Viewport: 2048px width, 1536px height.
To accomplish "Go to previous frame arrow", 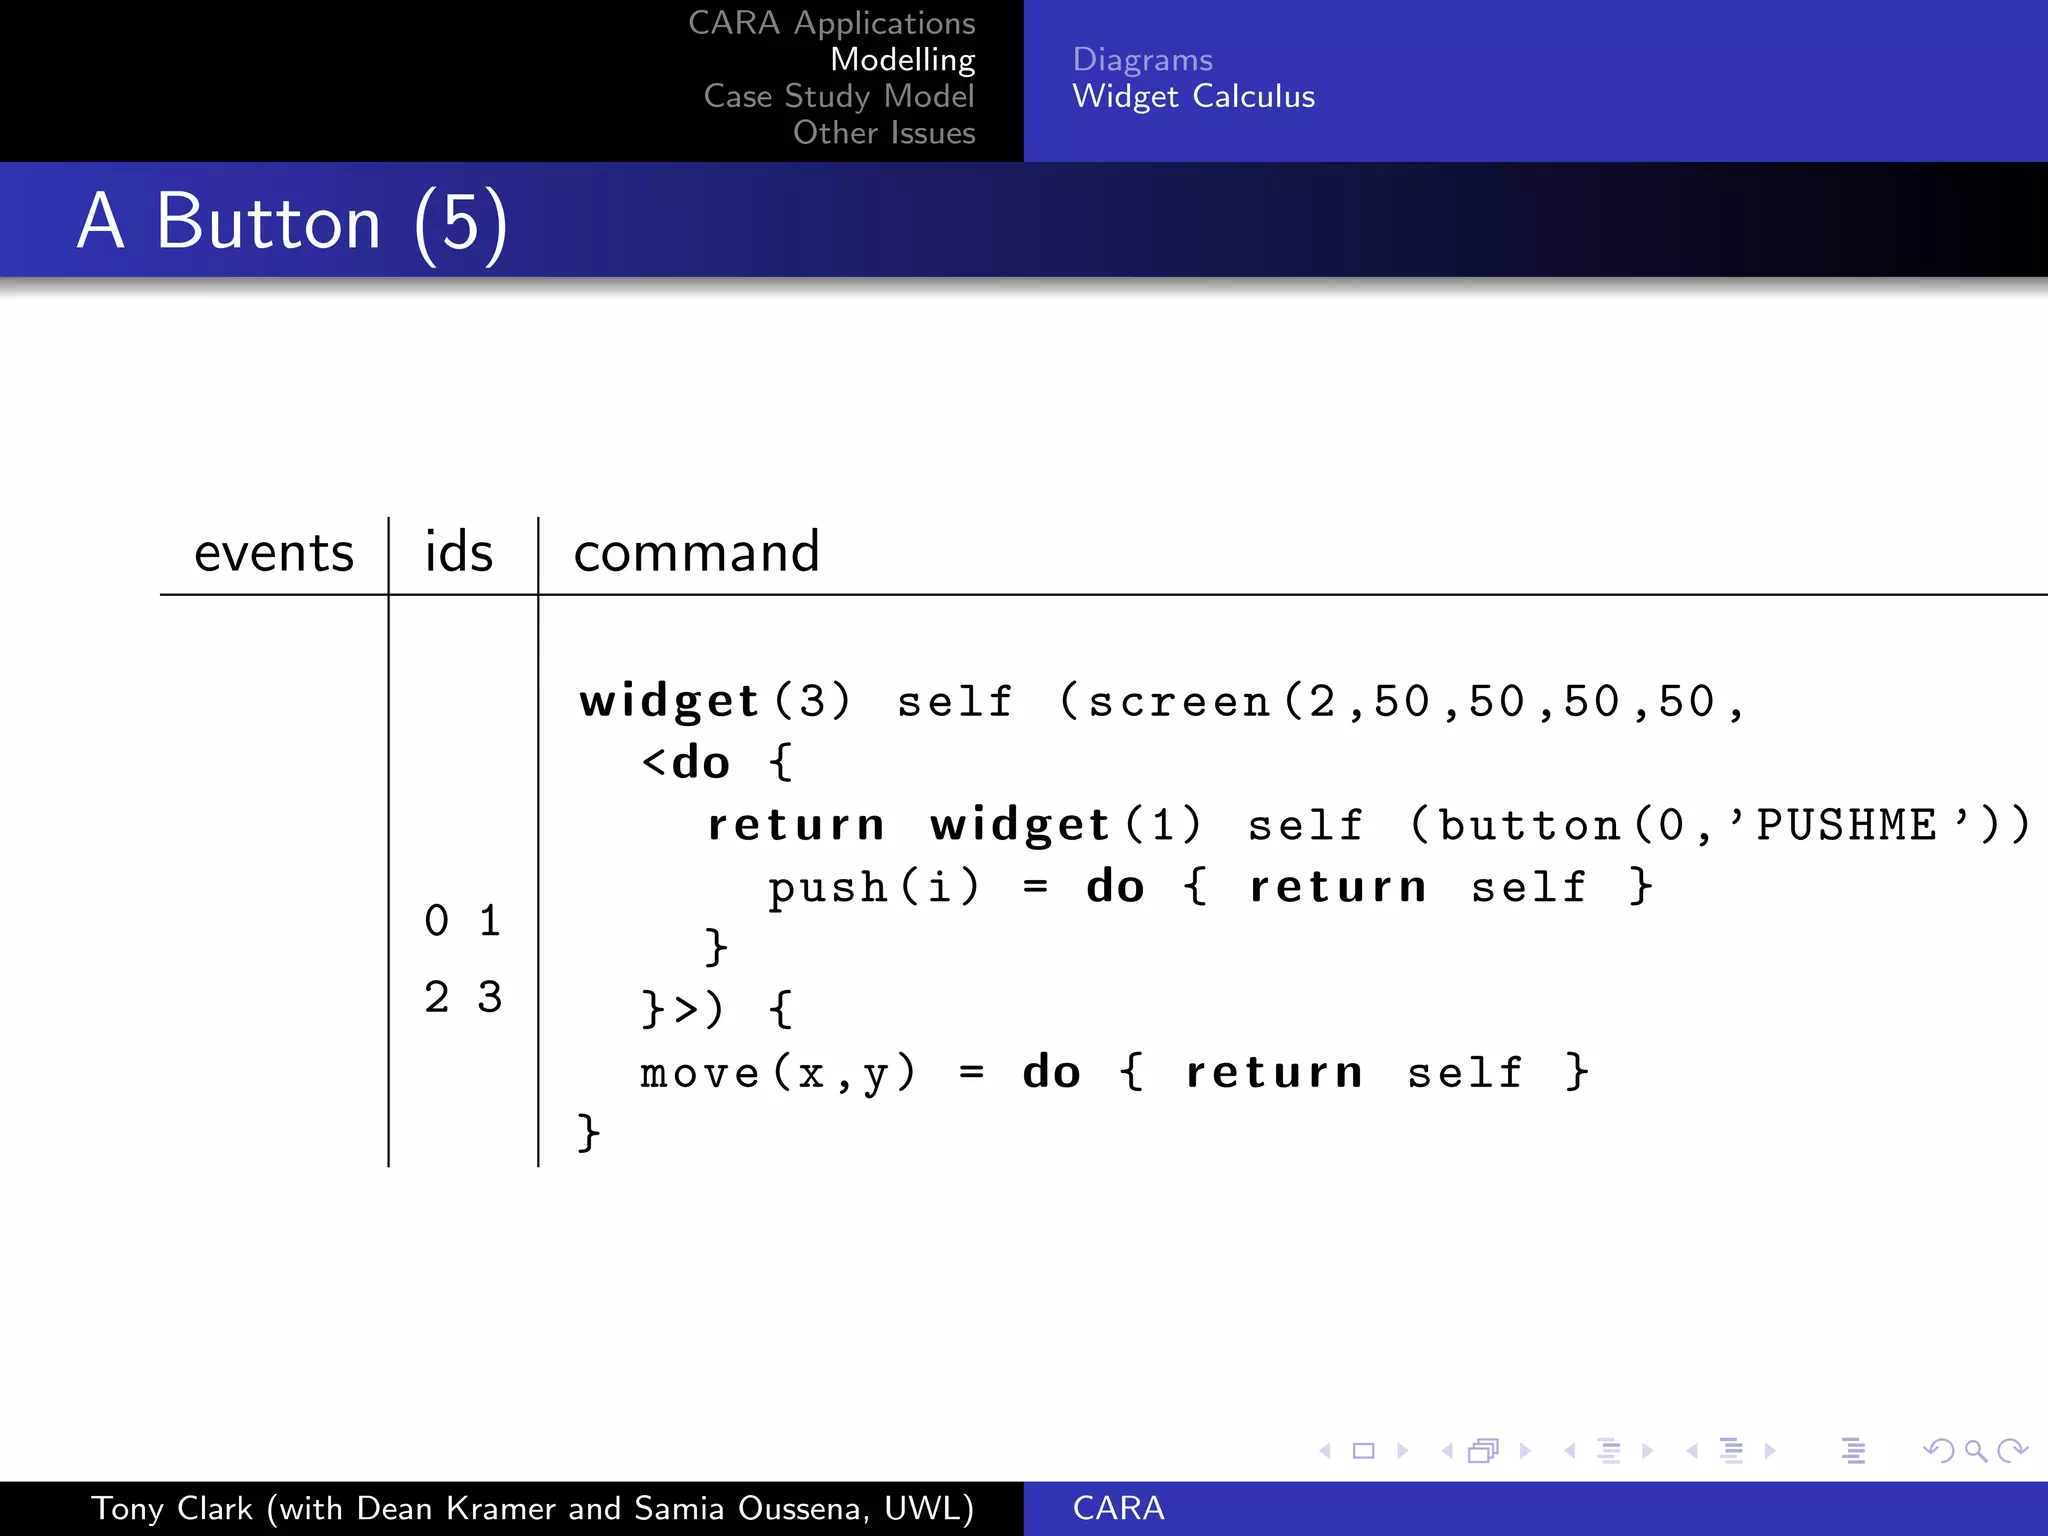I will 1447,1450.
